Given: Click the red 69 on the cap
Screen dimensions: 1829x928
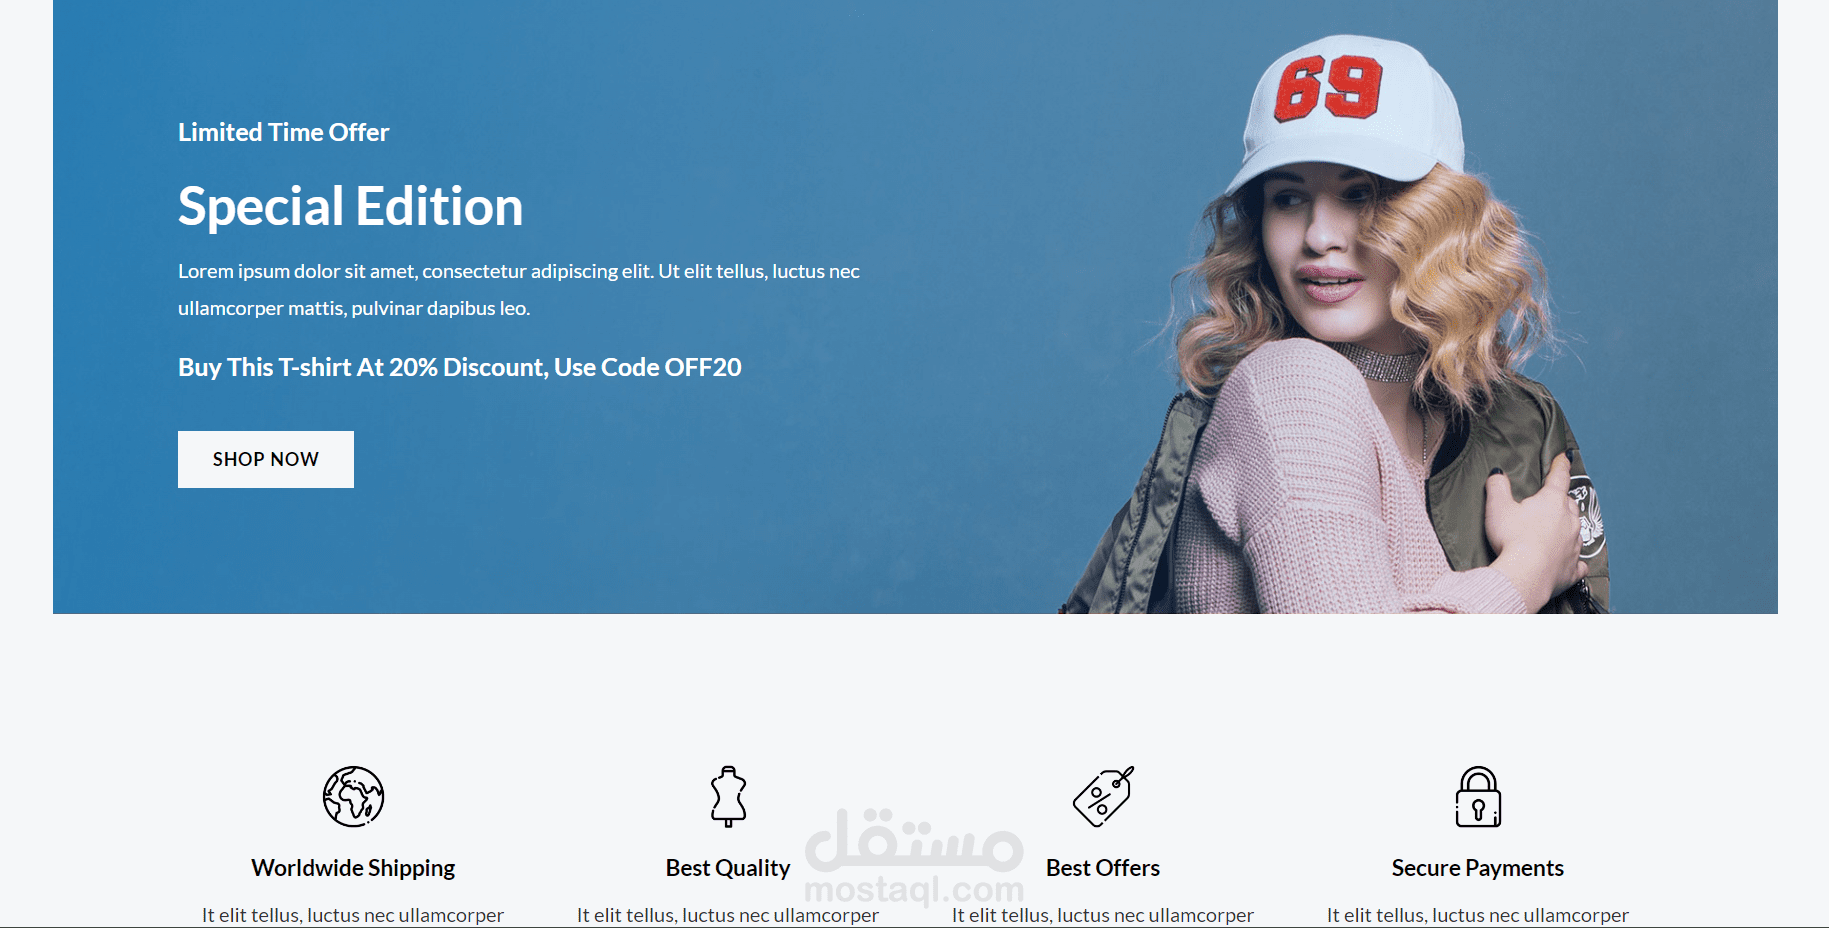Looking at the screenshot, I should tap(1329, 88).
